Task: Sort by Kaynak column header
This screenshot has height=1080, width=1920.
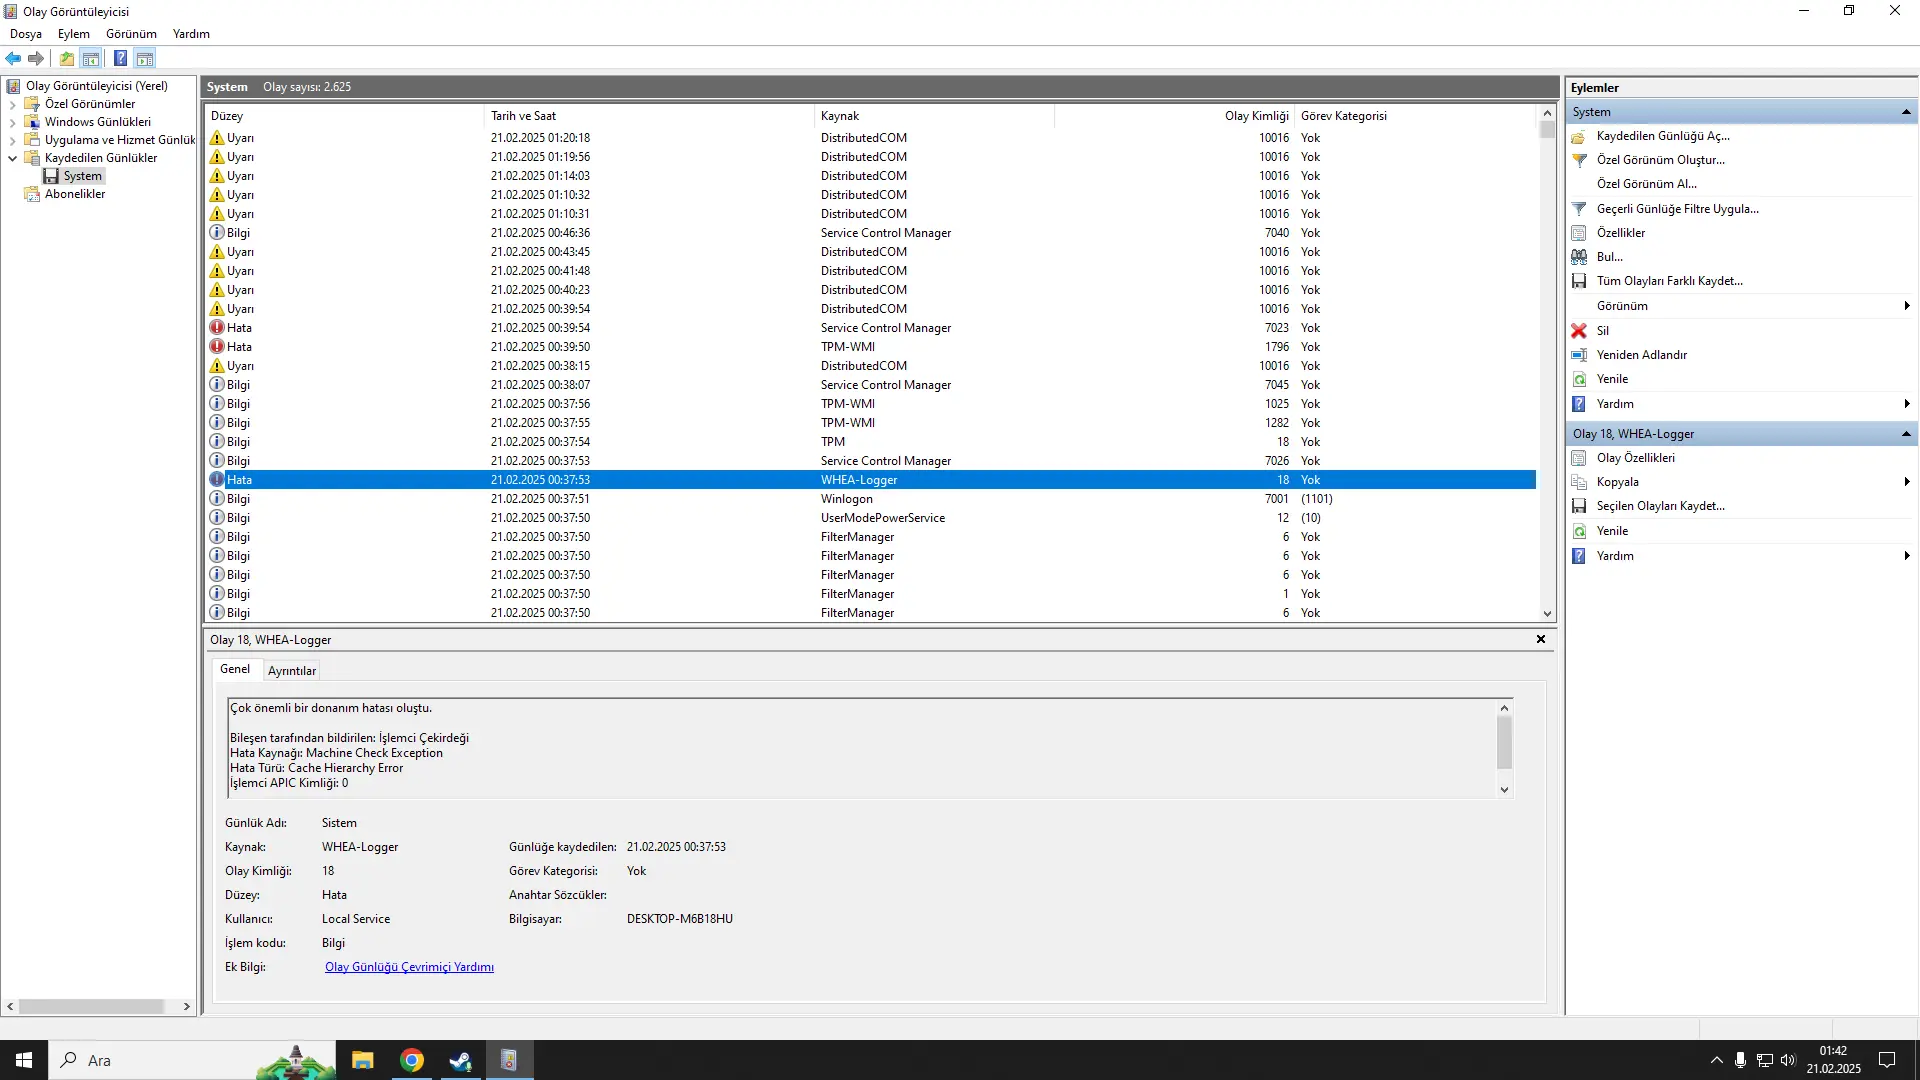Action: click(935, 116)
